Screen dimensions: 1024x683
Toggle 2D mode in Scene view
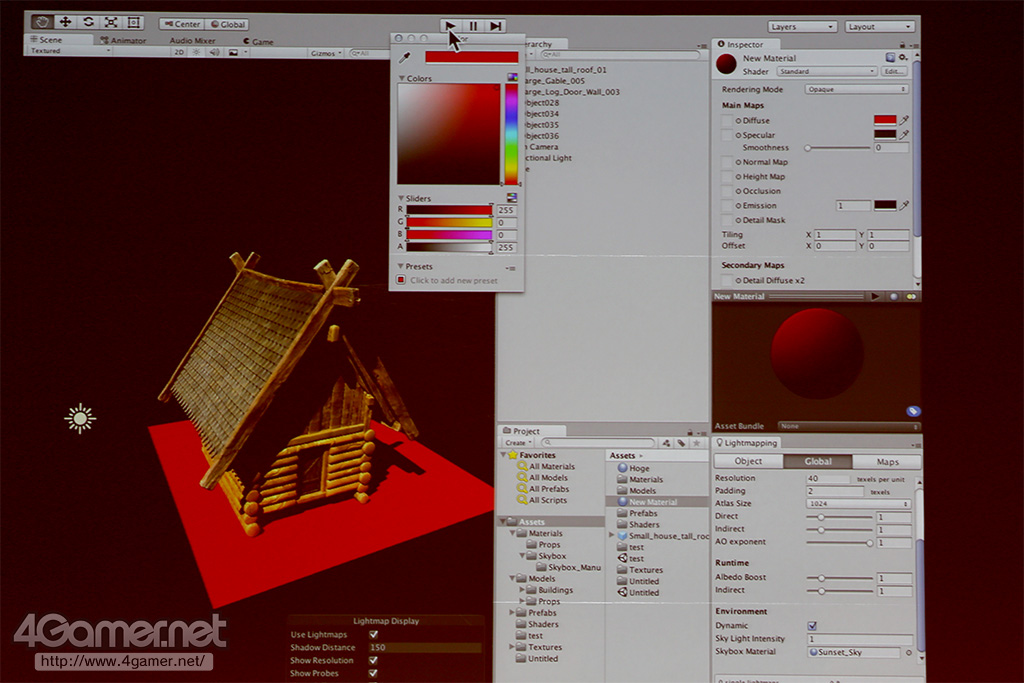pyautogui.click(x=179, y=52)
